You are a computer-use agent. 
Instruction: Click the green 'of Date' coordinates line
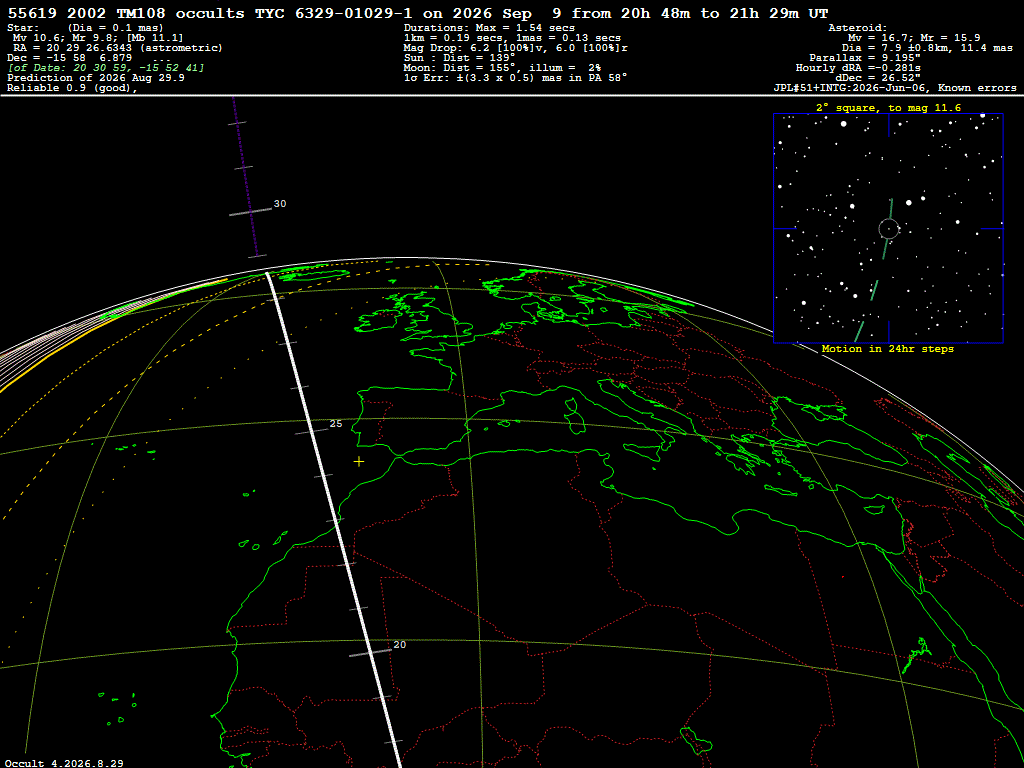click(x=106, y=68)
